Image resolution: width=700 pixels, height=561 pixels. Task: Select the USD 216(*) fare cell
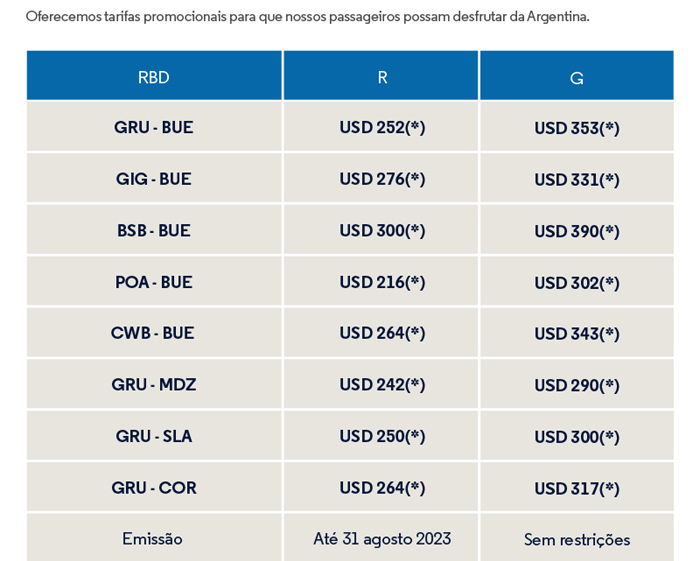[x=381, y=281]
